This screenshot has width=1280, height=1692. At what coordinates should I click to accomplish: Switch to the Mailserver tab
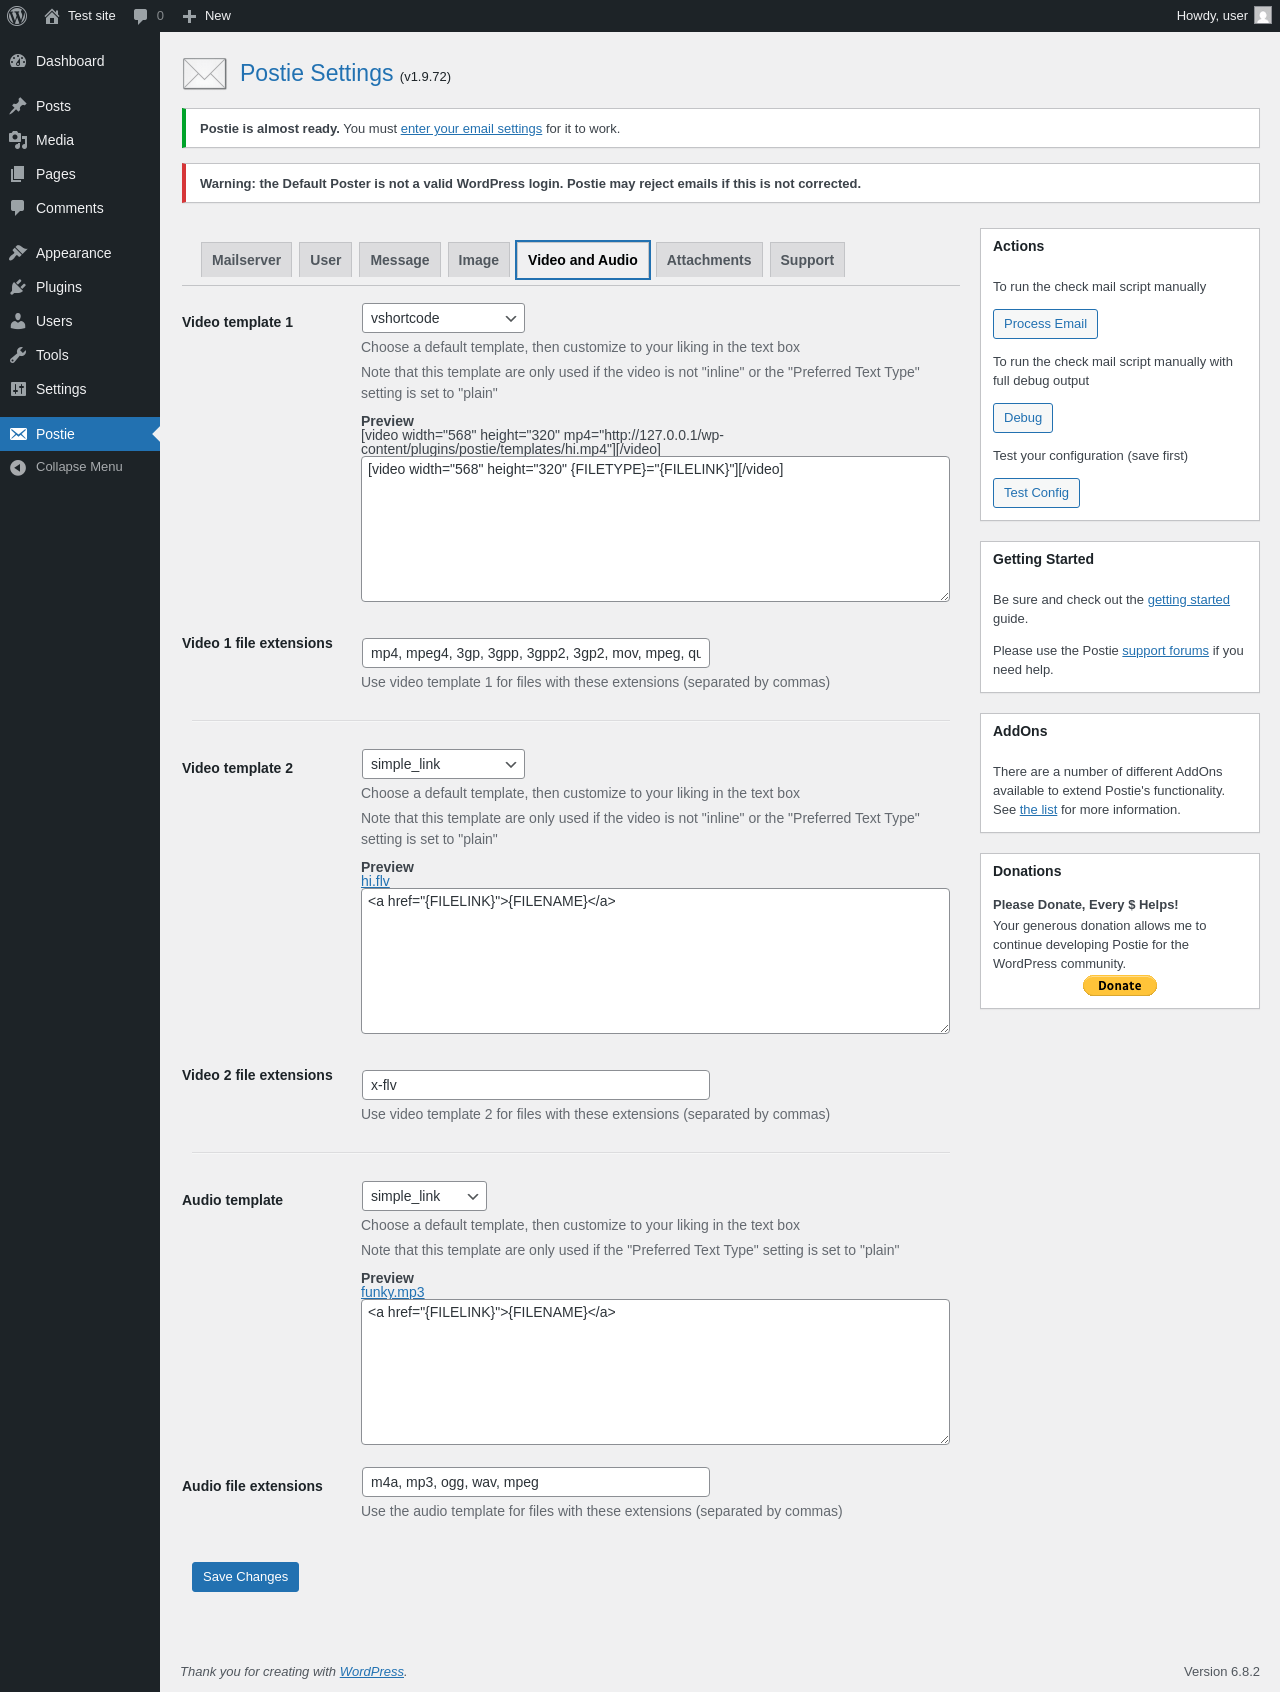pos(246,260)
